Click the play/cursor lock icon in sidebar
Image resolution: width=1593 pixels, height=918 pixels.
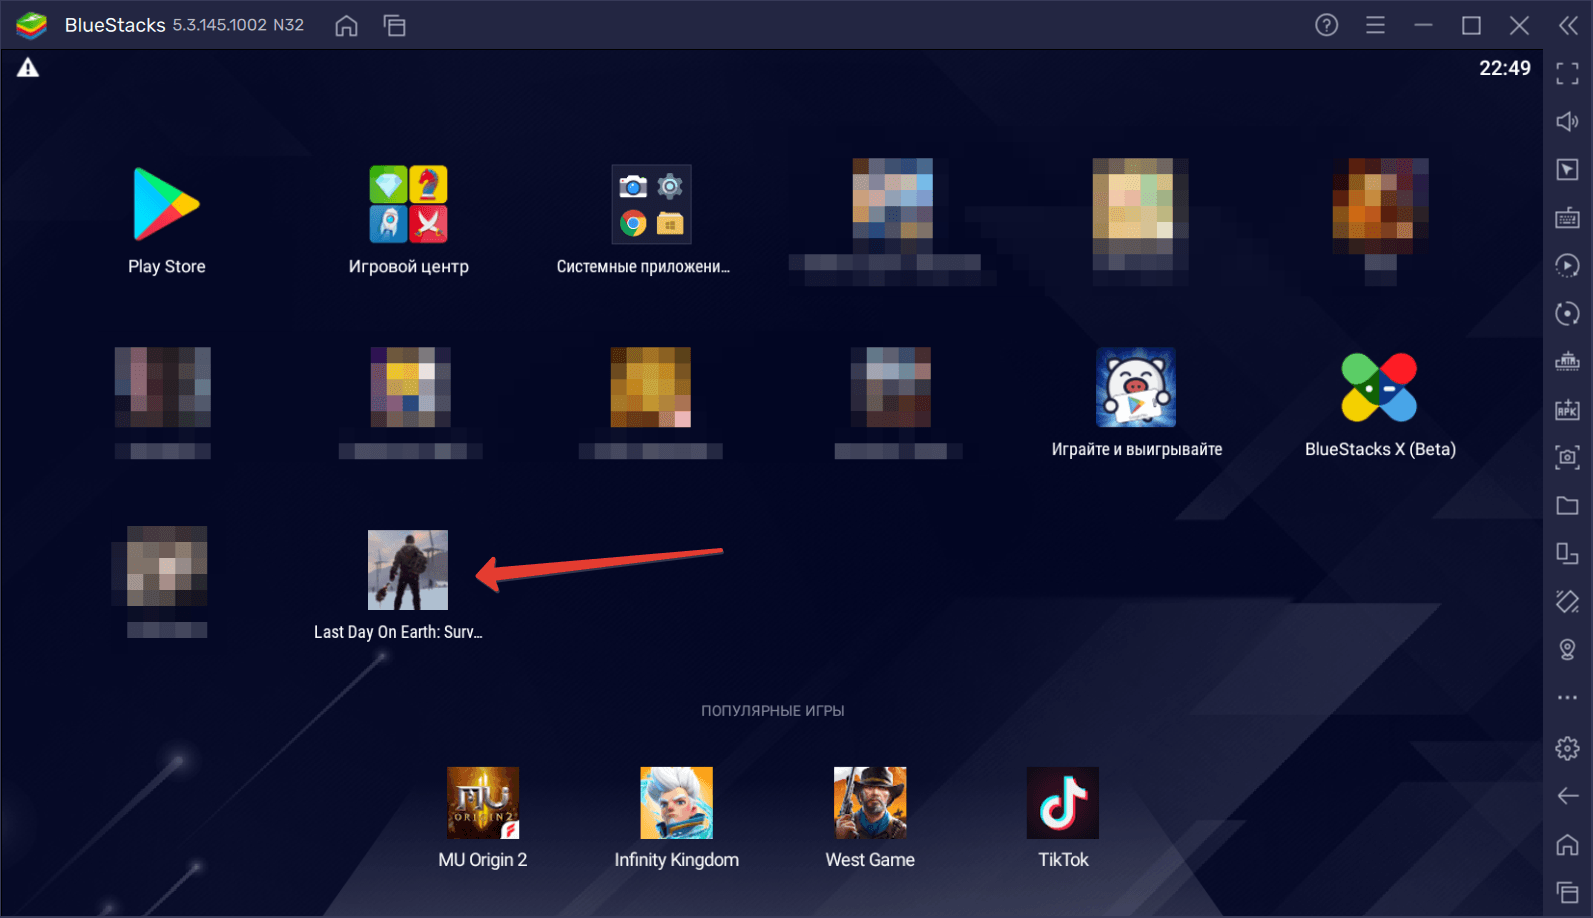(x=1568, y=170)
